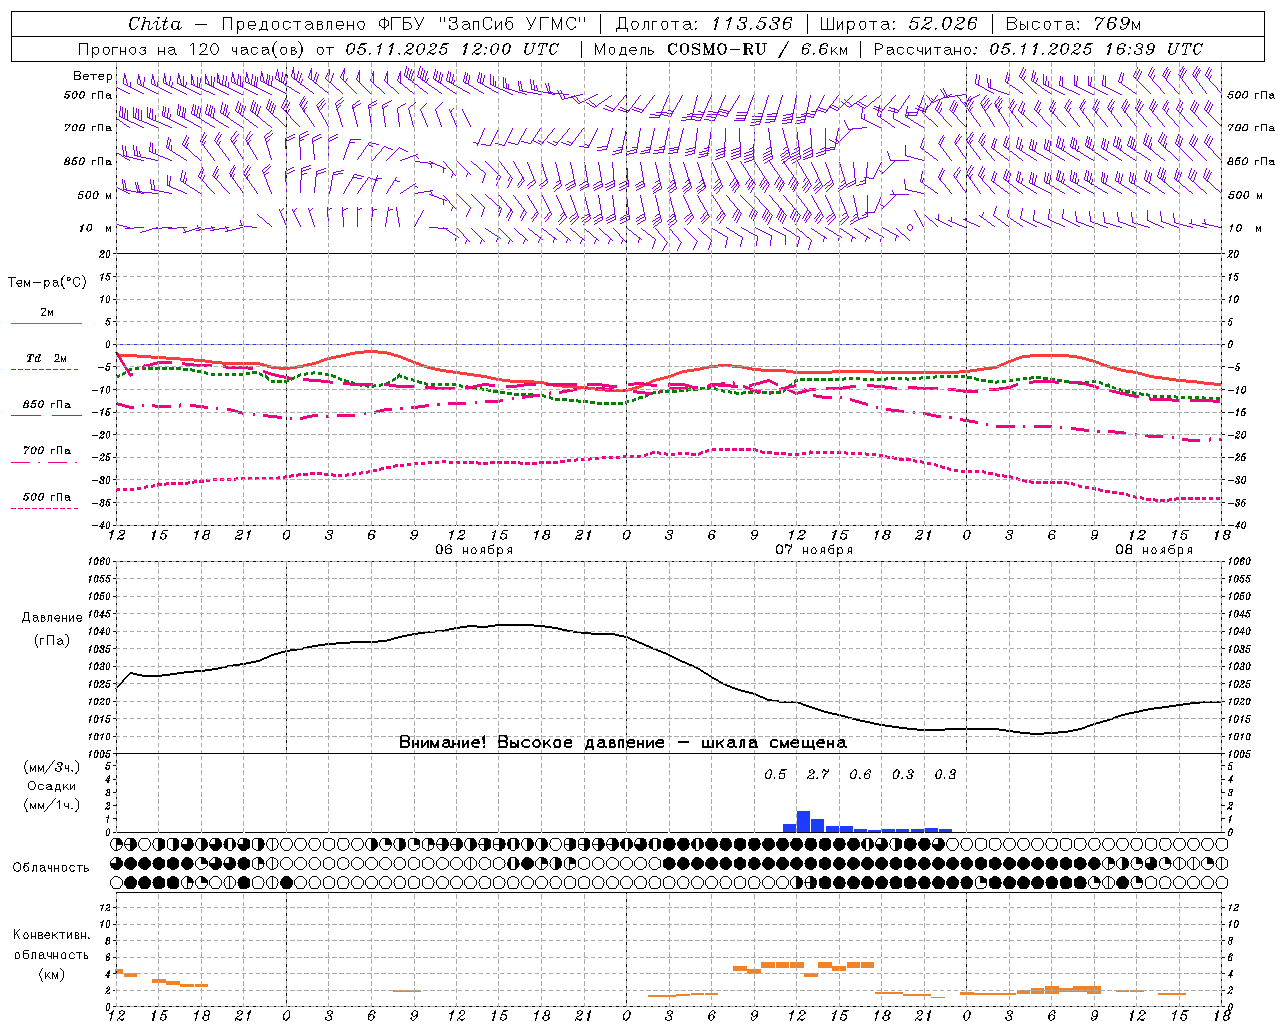Click the station name Chita in header
This screenshot has width=1280, height=1024.
coord(155,24)
